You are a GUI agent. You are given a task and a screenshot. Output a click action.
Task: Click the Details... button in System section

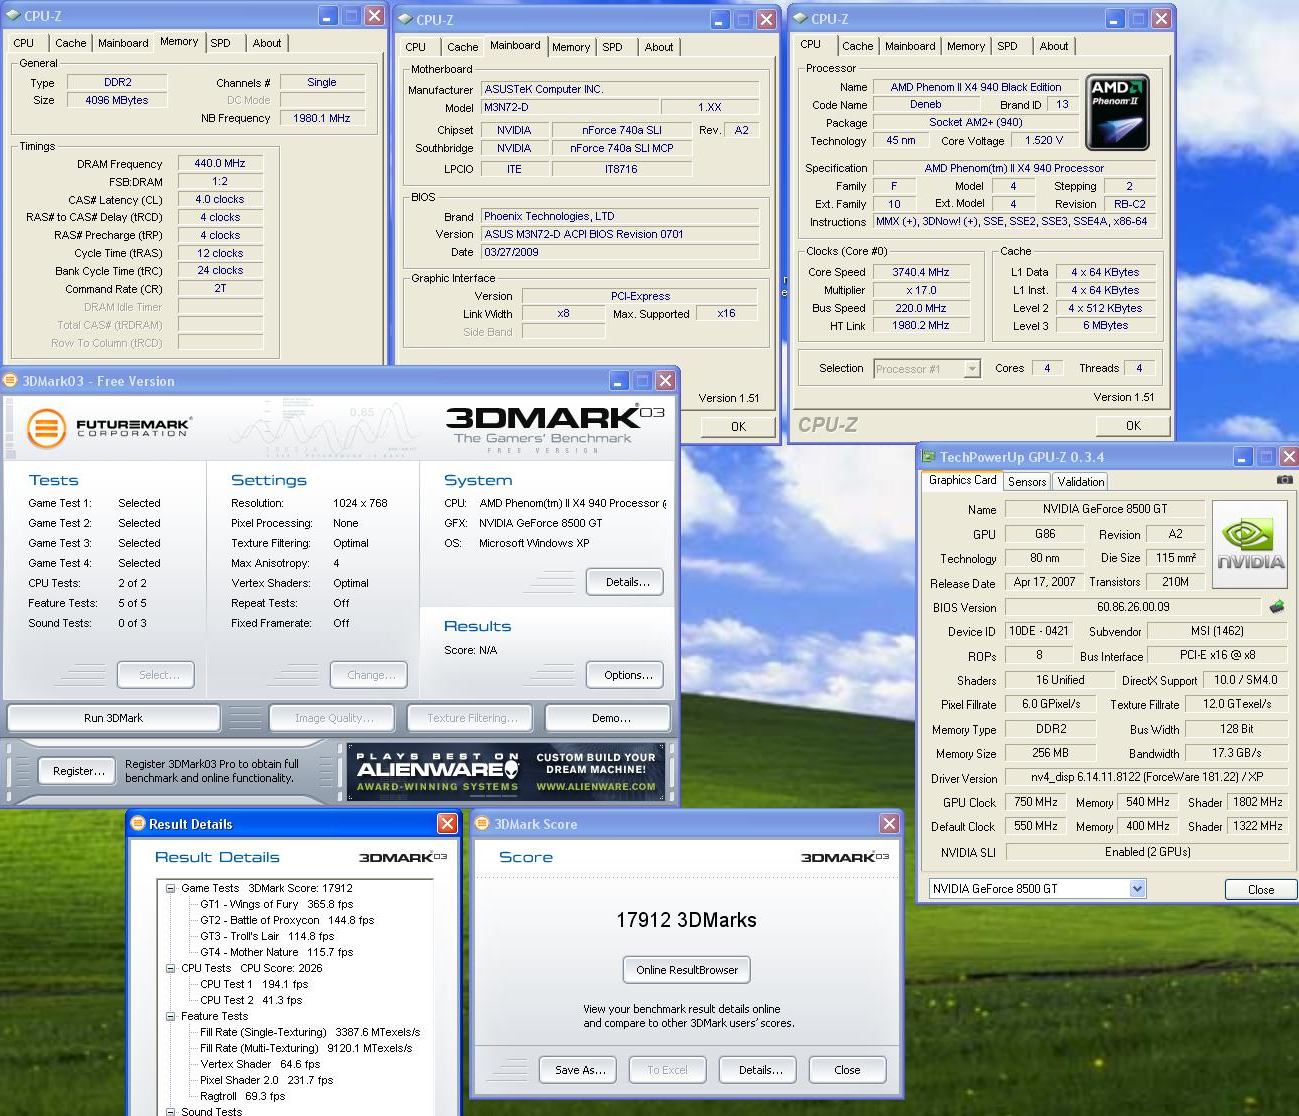pyautogui.click(x=627, y=582)
